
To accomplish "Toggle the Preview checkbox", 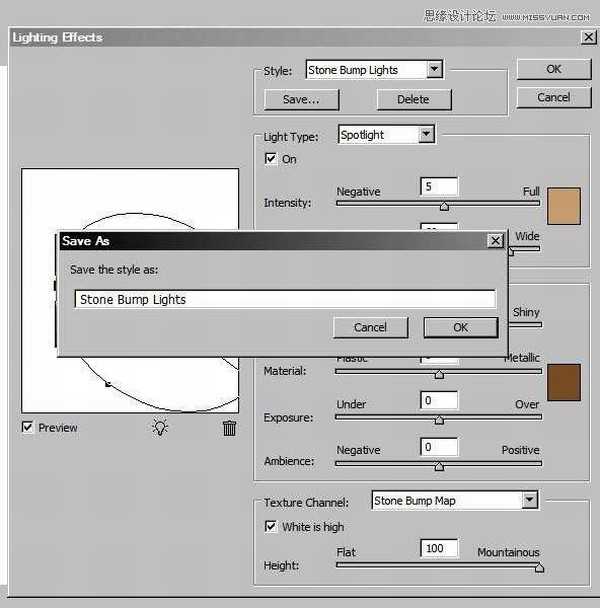I will click(28, 428).
